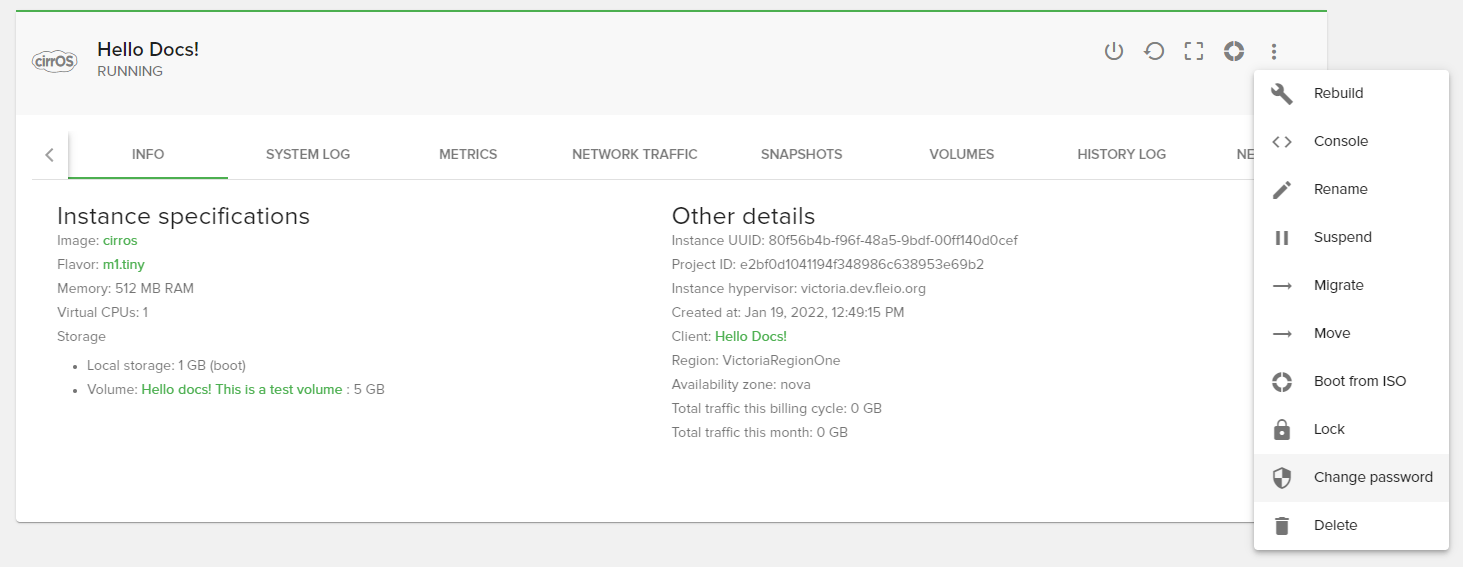Toggle the three-dot more actions menu
The width and height of the screenshot is (1463, 567).
1274,51
